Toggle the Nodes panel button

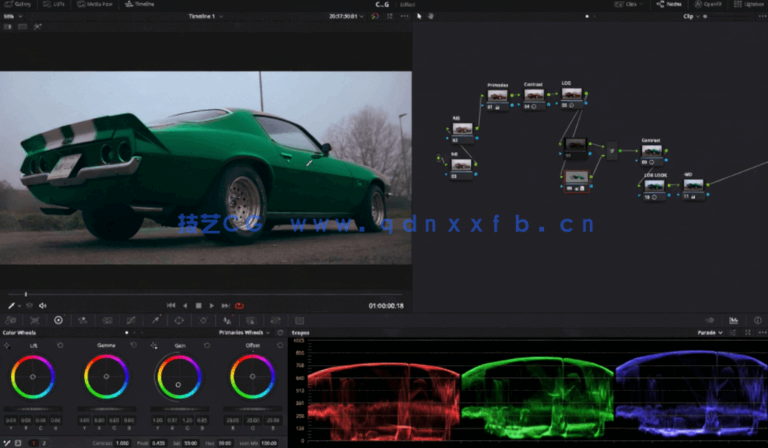(669, 4)
